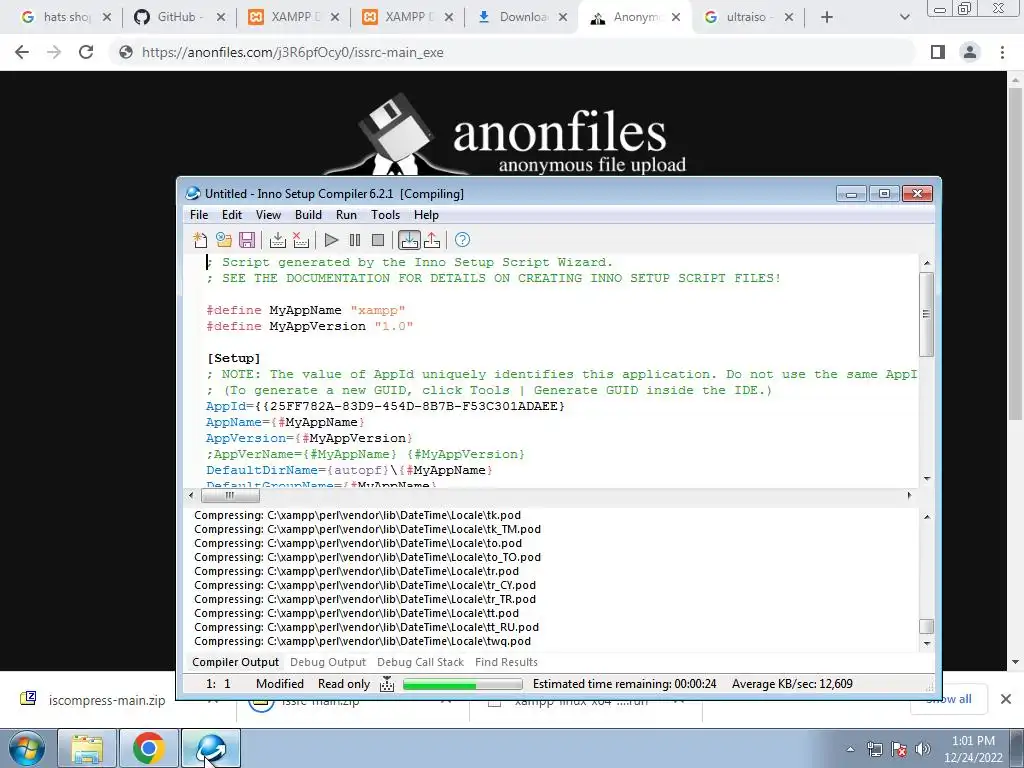Click the DefaultDirName line in script
Viewport: 1024px width, 768px height.
349,470
